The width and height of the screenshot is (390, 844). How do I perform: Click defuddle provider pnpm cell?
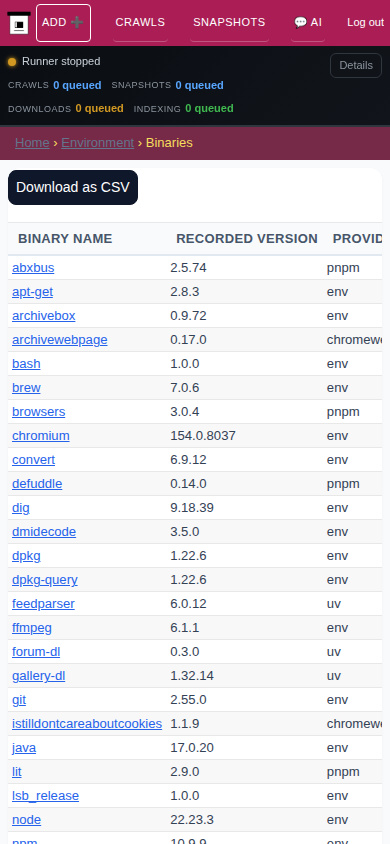pos(343,483)
